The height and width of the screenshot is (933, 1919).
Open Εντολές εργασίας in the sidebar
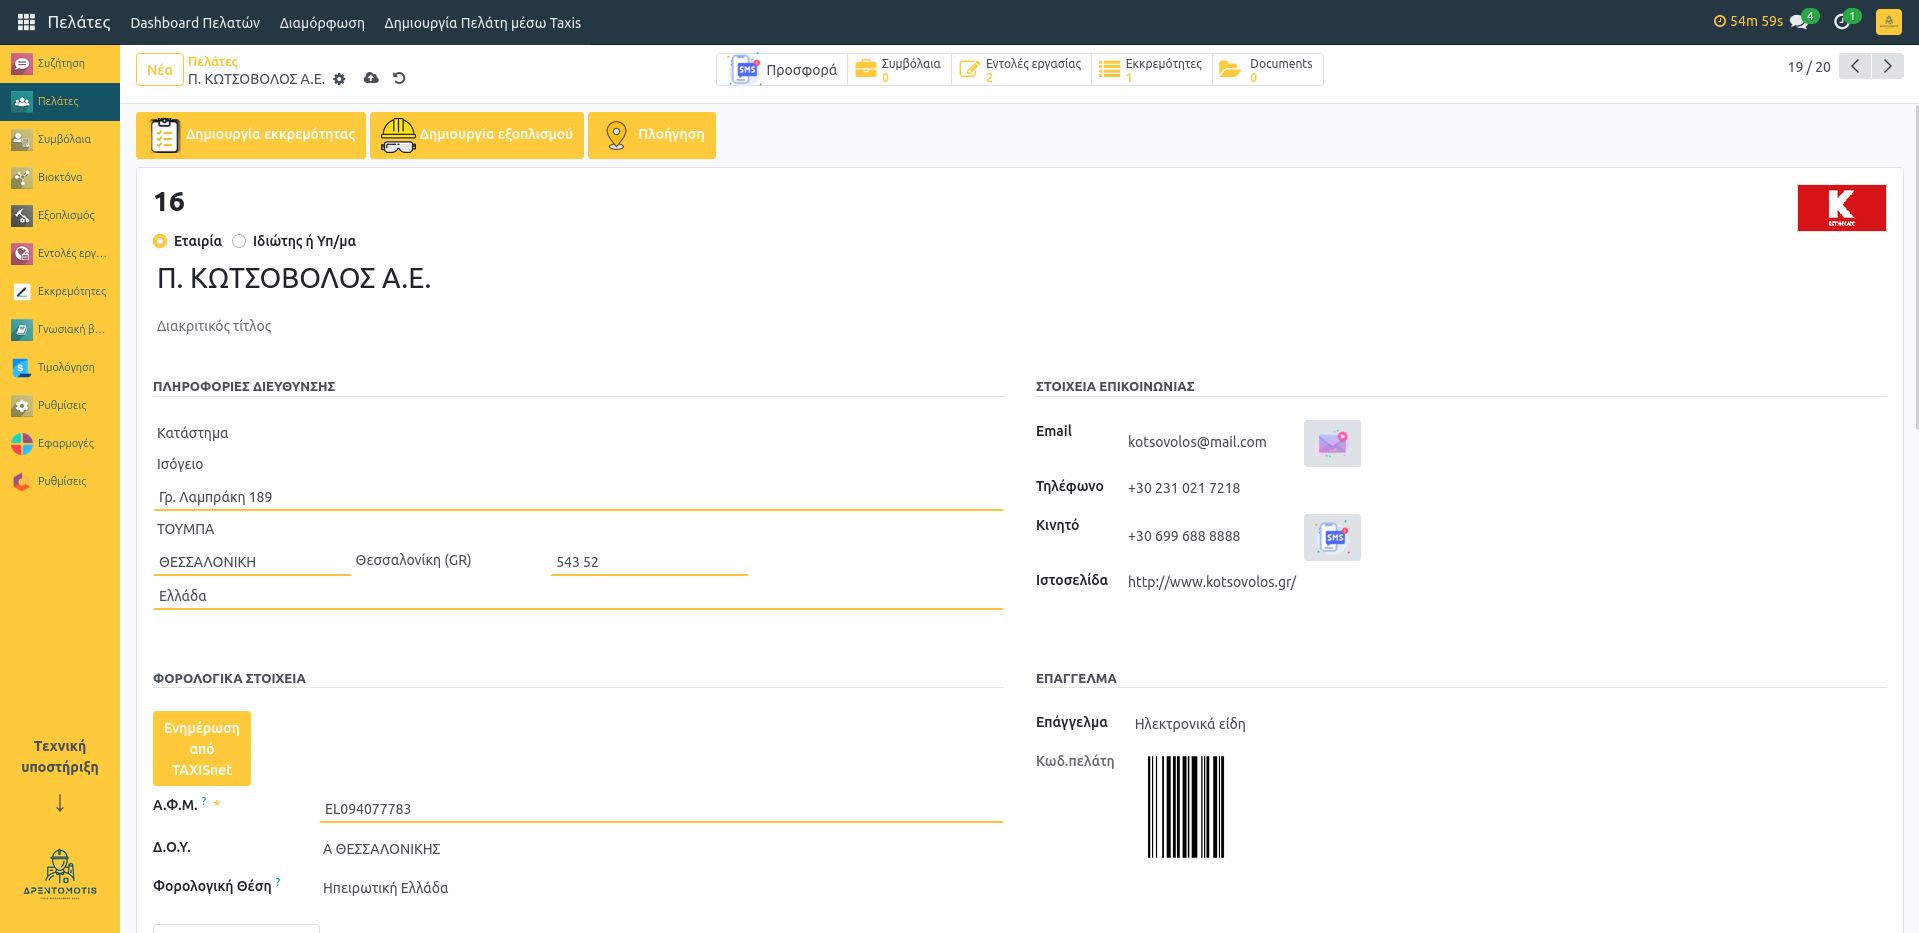(60, 253)
